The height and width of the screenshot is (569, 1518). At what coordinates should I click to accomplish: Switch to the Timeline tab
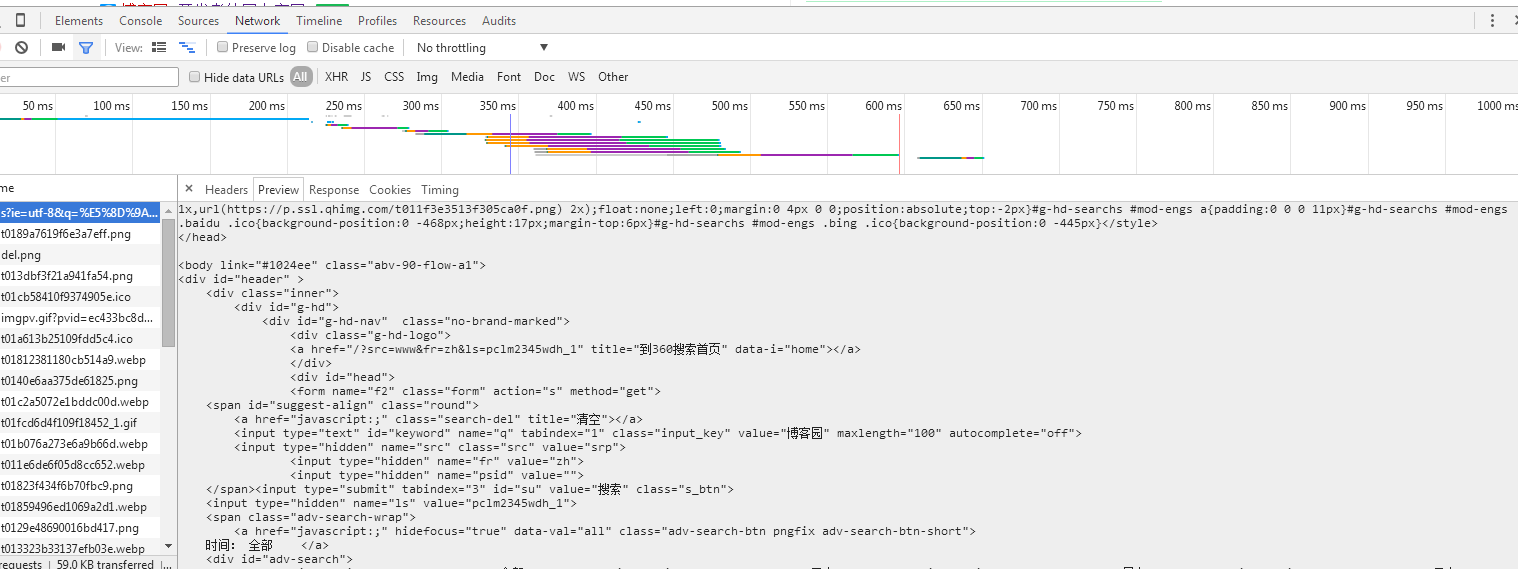(x=319, y=20)
